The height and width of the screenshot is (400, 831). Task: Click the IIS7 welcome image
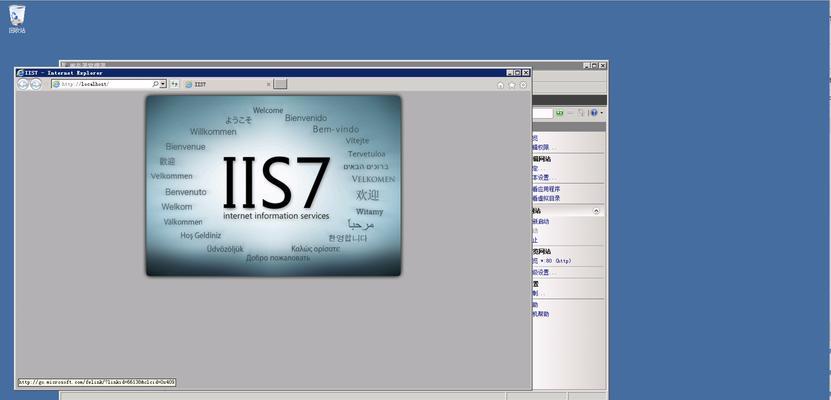273,185
